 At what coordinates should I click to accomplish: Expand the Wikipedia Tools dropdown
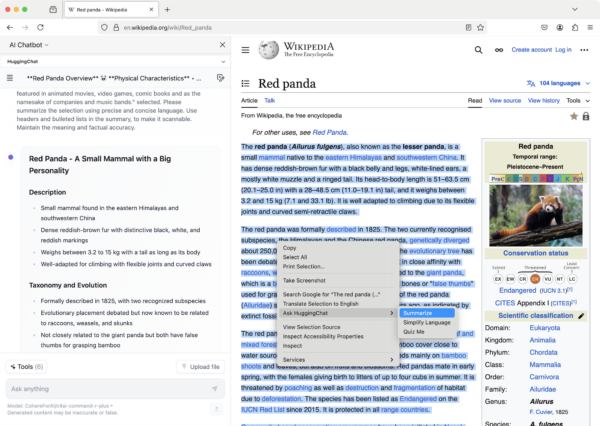576,100
